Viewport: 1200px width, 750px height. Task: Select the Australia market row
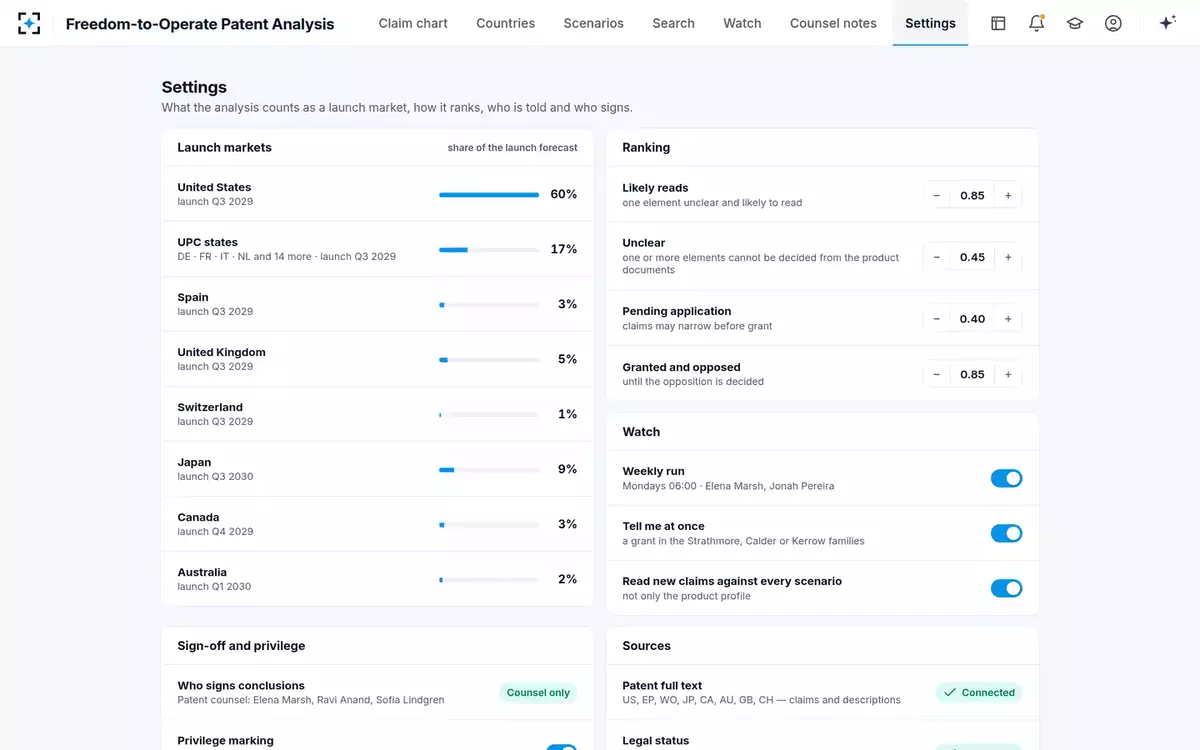pyautogui.click(x=377, y=579)
